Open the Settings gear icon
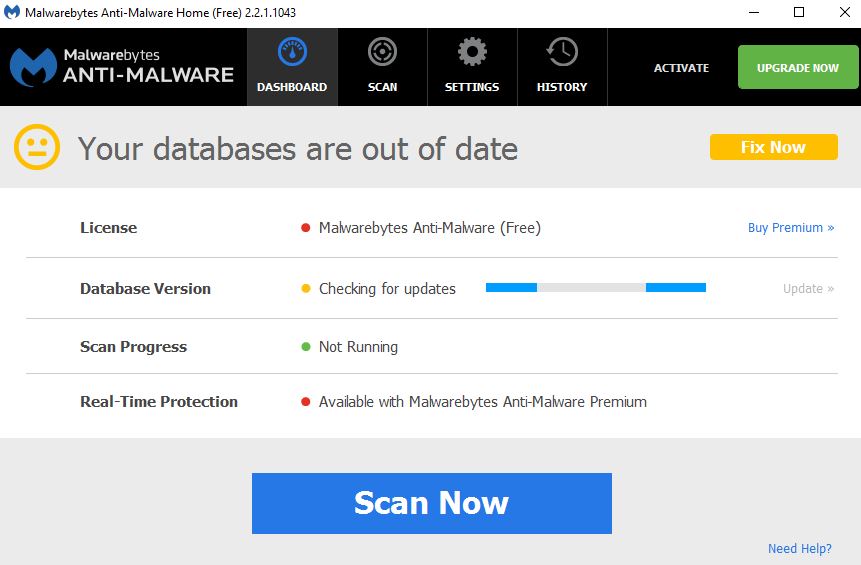The height and width of the screenshot is (565, 861). pos(472,52)
